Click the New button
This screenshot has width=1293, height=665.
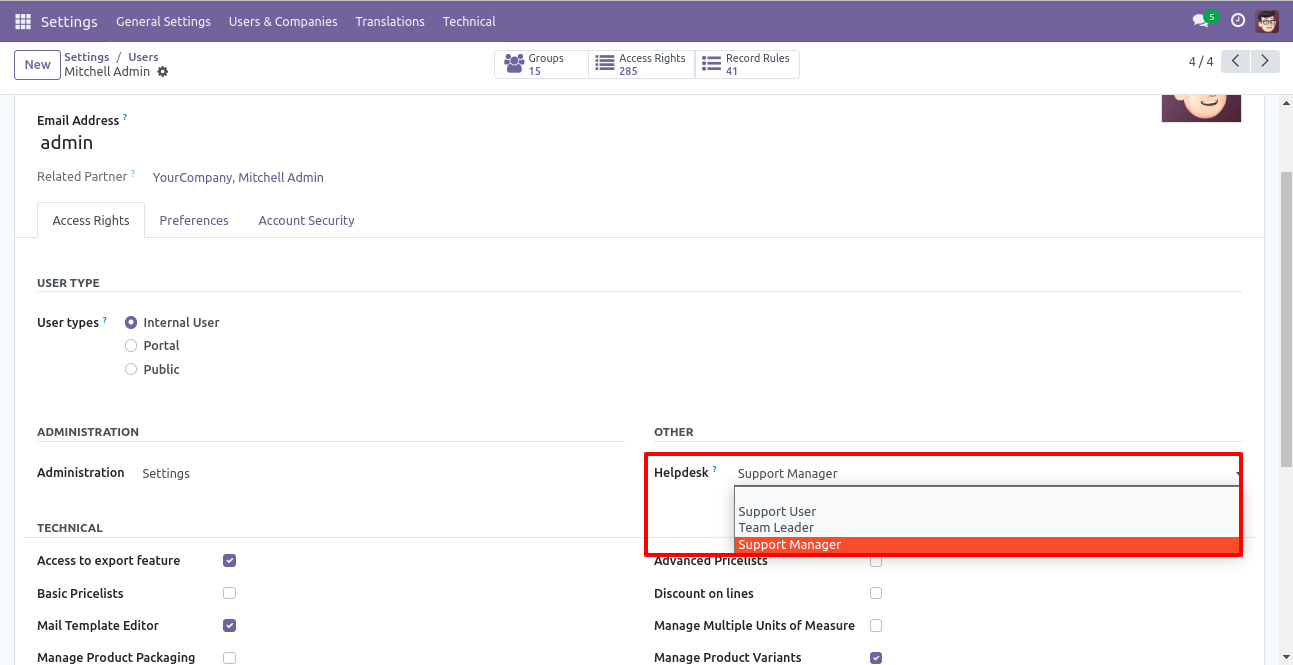[x=38, y=65]
